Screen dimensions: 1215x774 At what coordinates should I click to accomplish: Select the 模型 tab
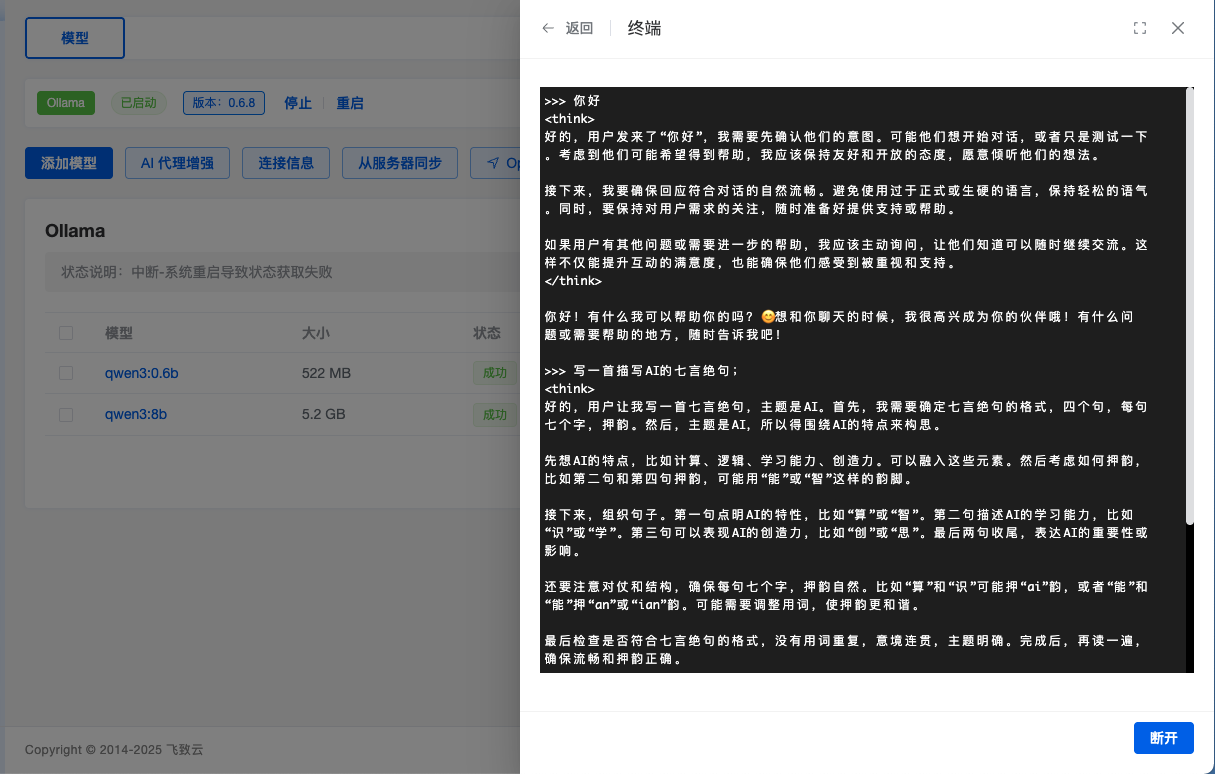point(75,38)
